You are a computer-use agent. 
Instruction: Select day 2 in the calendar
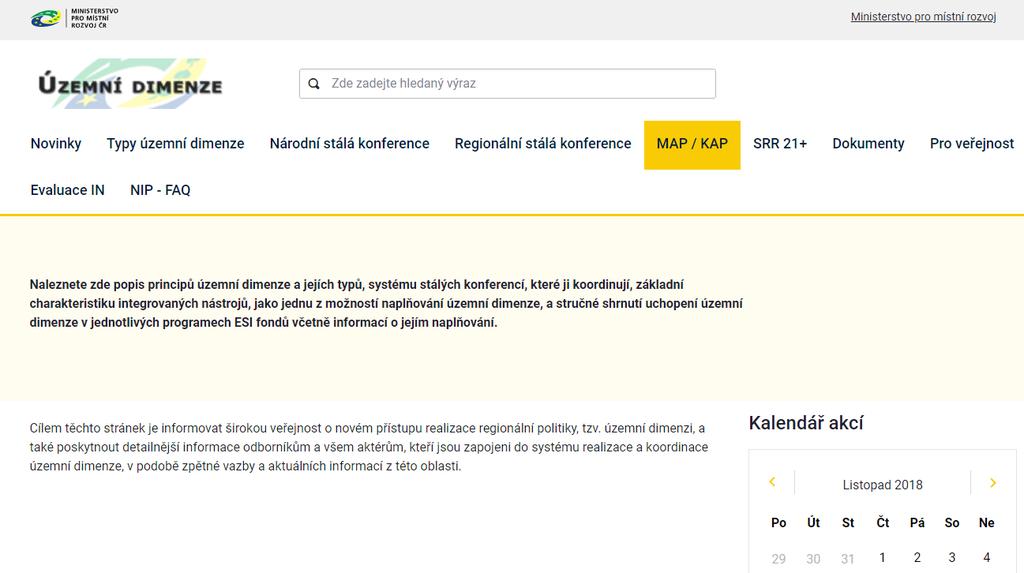[917, 557]
